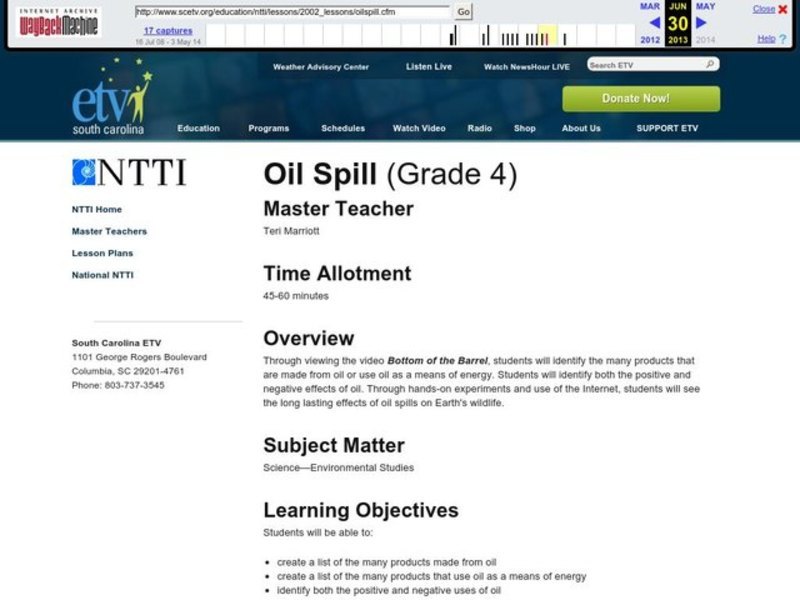
Task: Click the Search ETV magnifier icon
Action: tap(707, 63)
